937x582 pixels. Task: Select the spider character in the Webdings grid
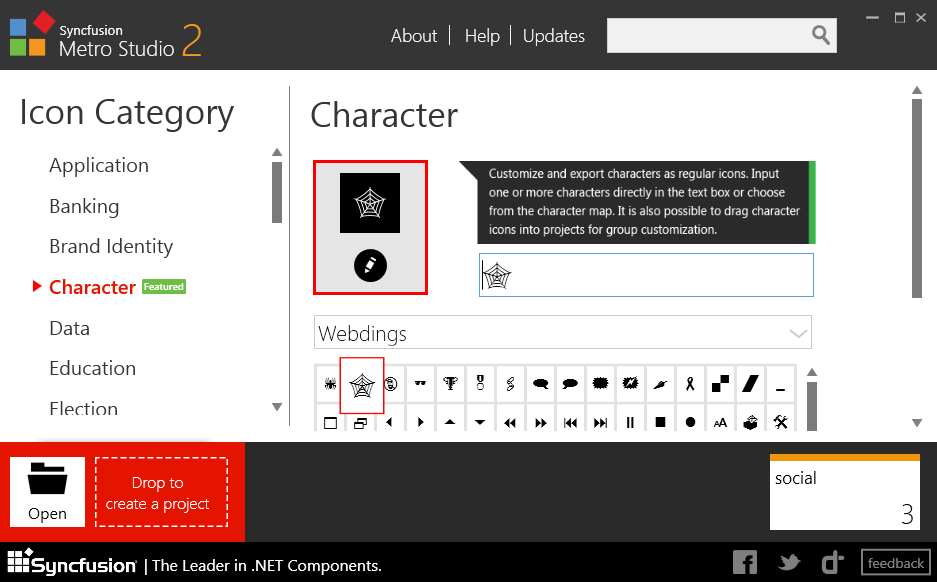[330, 384]
